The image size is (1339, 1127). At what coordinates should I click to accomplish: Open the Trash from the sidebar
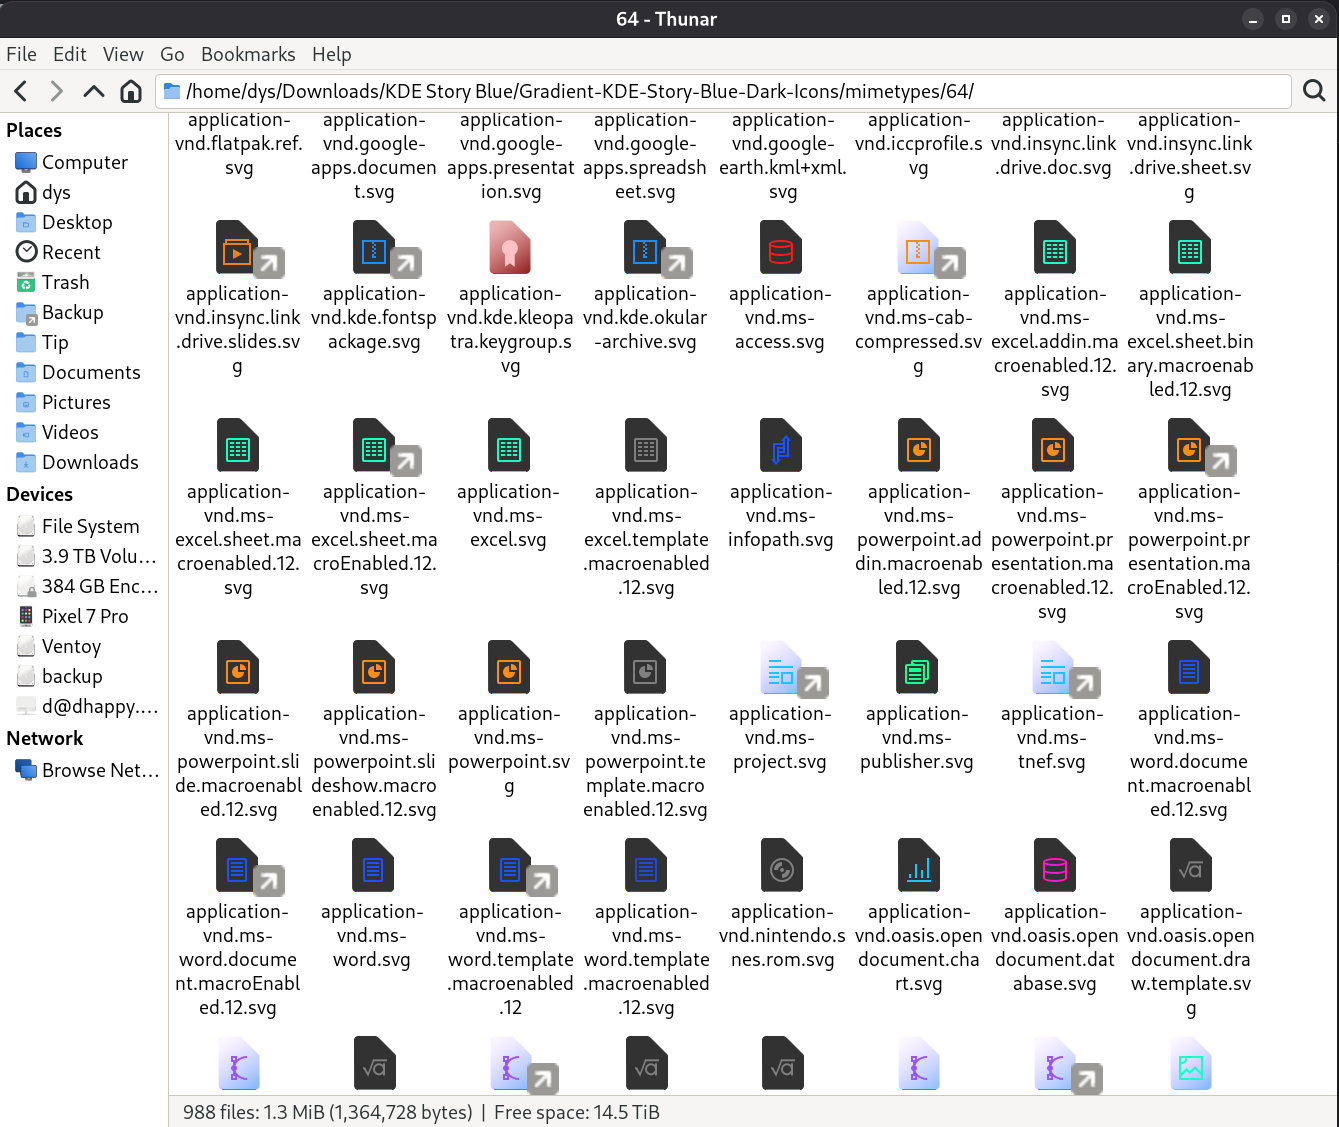click(x=66, y=282)
